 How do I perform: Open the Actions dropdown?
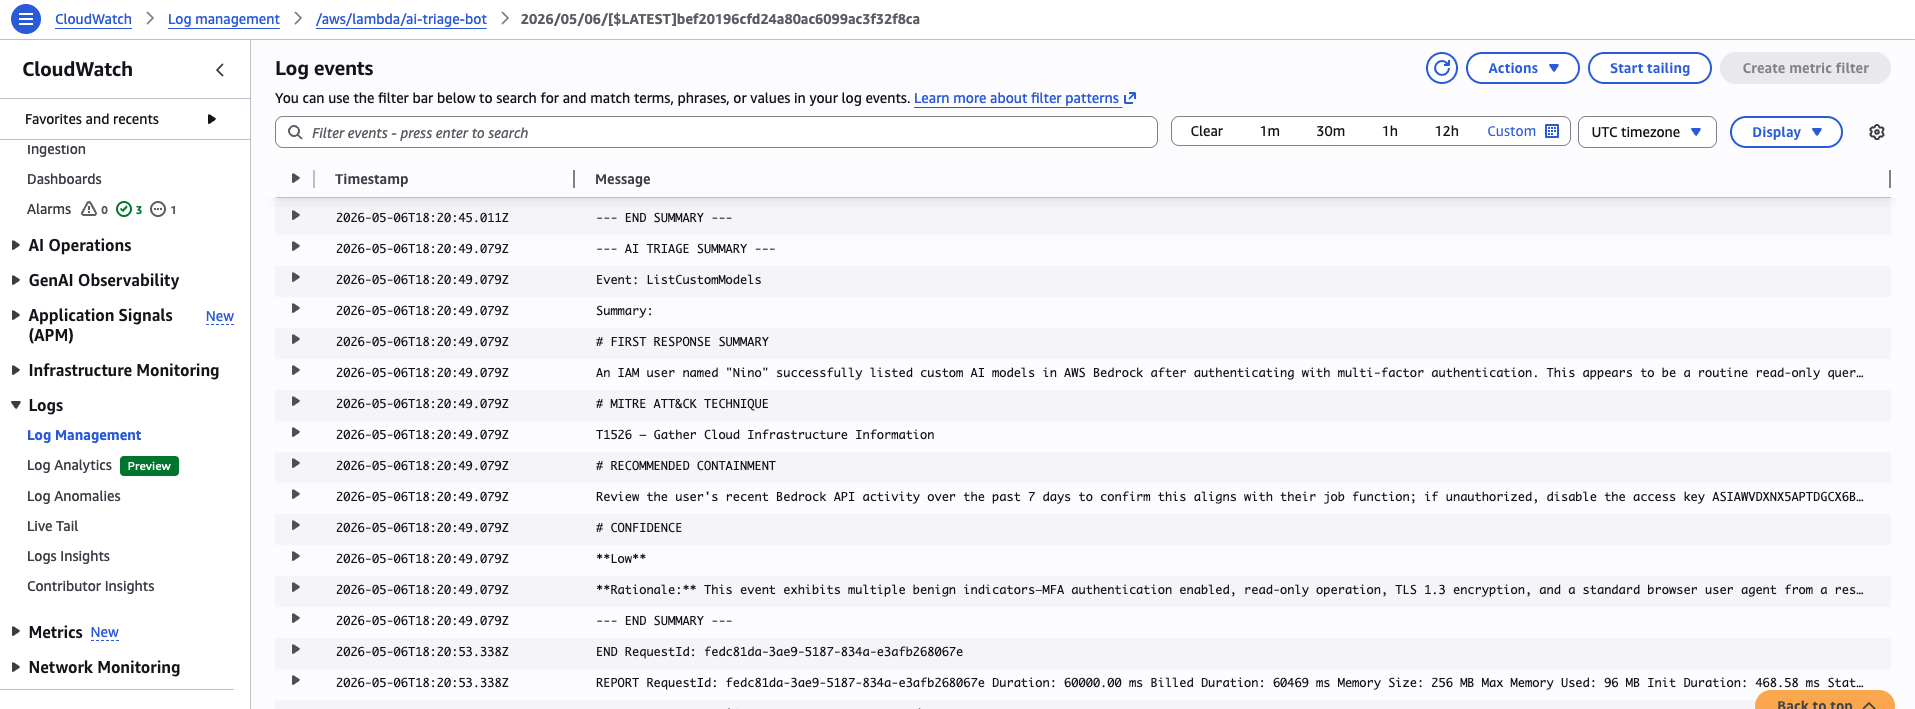[1522, 68]
